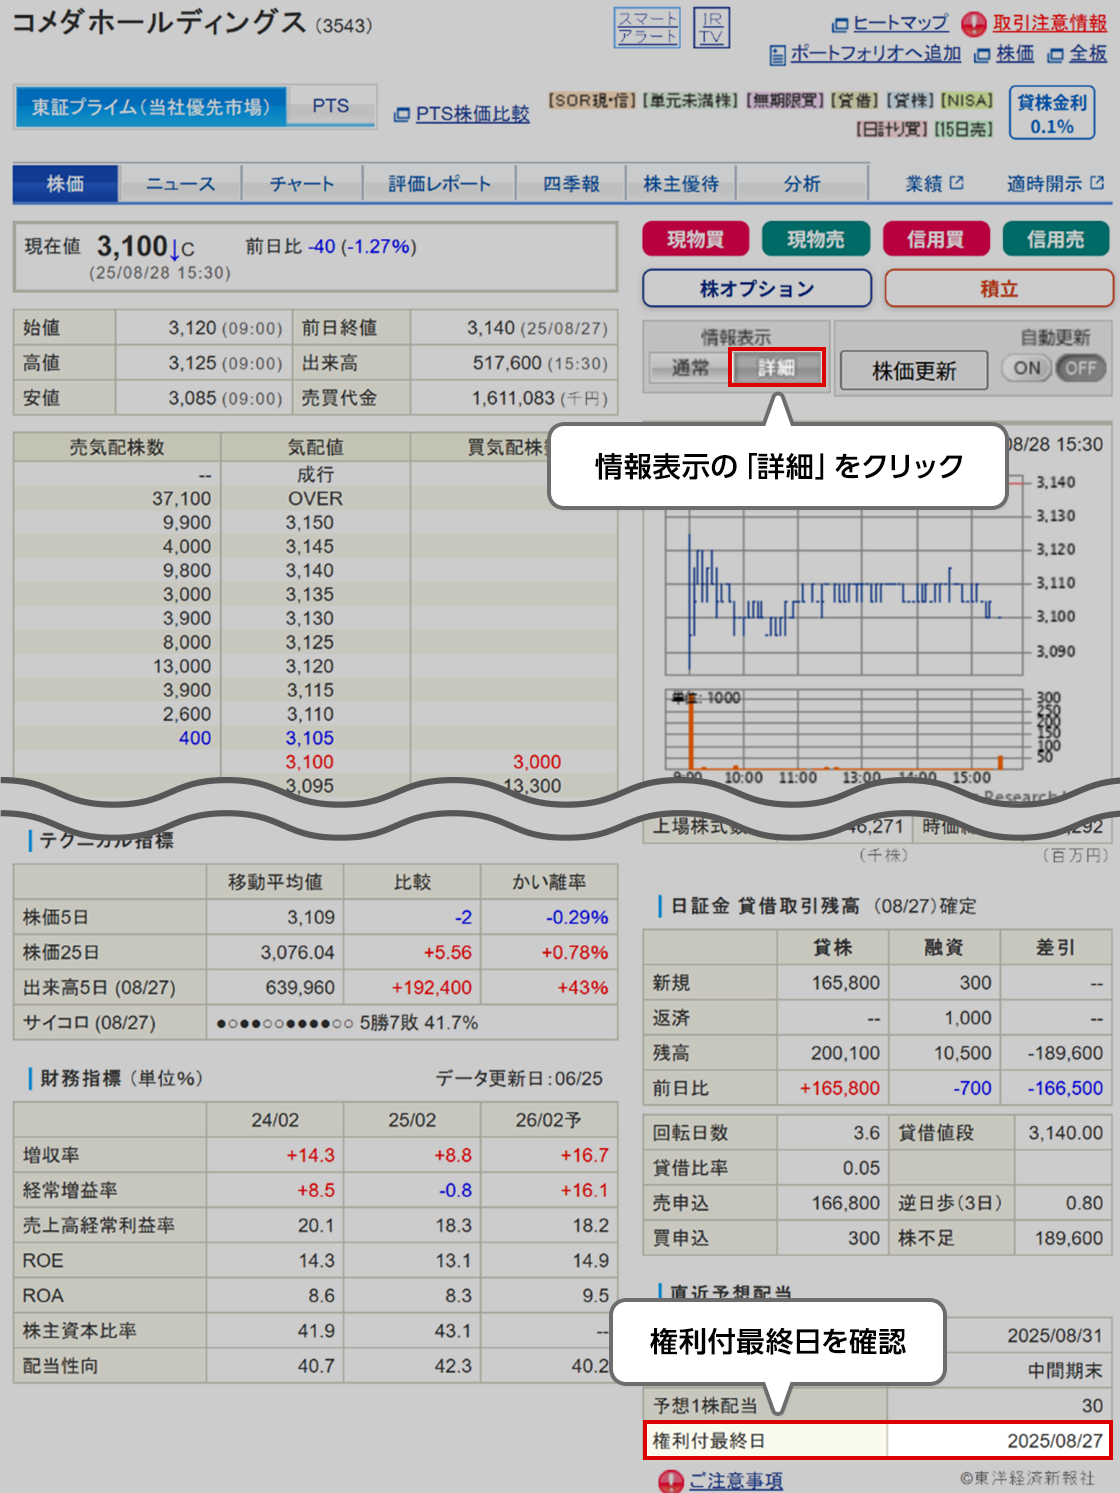The image size is (1120, 1493).
Task: Click the 信用買 button
Action: coord(936,239)
